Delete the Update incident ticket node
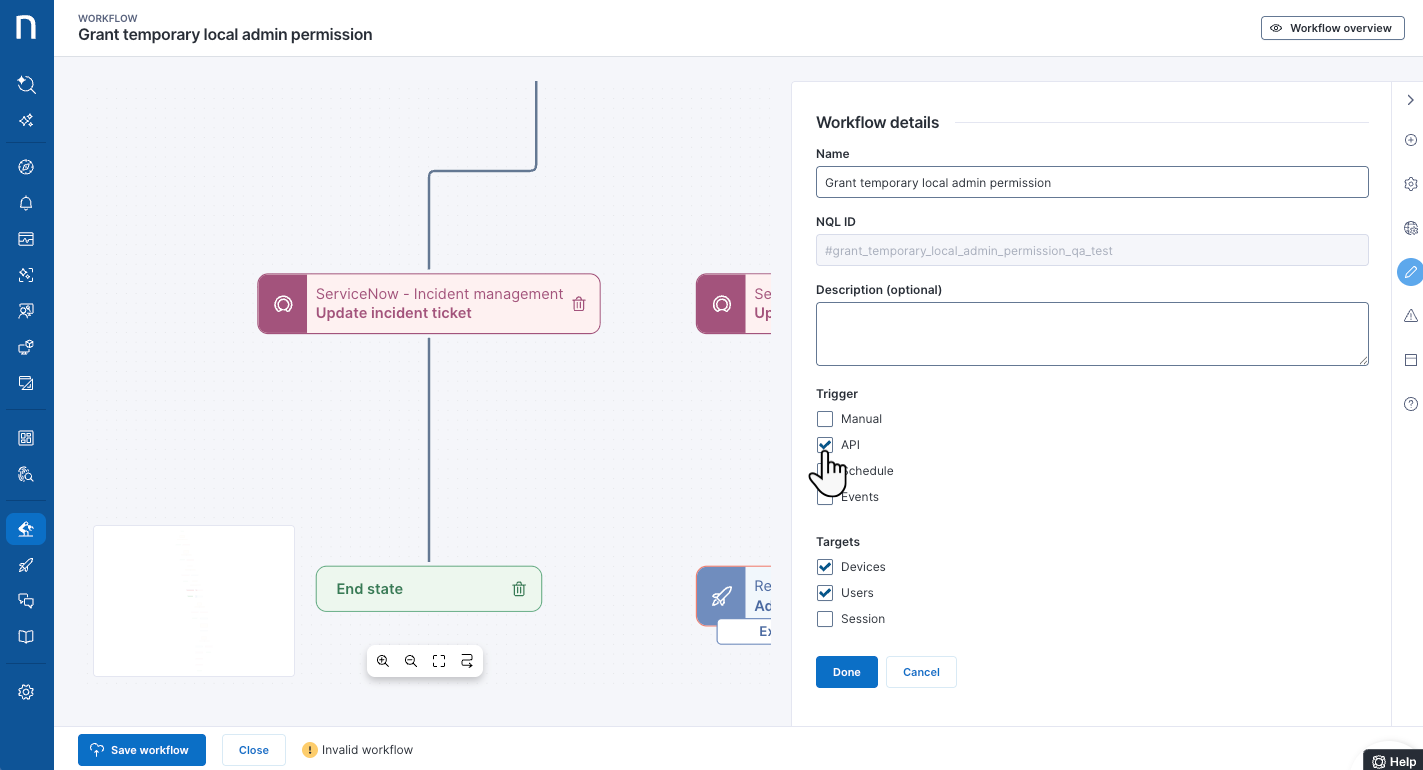This screenshot has width=1423, height=770. pyautogui.click(x=579, y=304)
